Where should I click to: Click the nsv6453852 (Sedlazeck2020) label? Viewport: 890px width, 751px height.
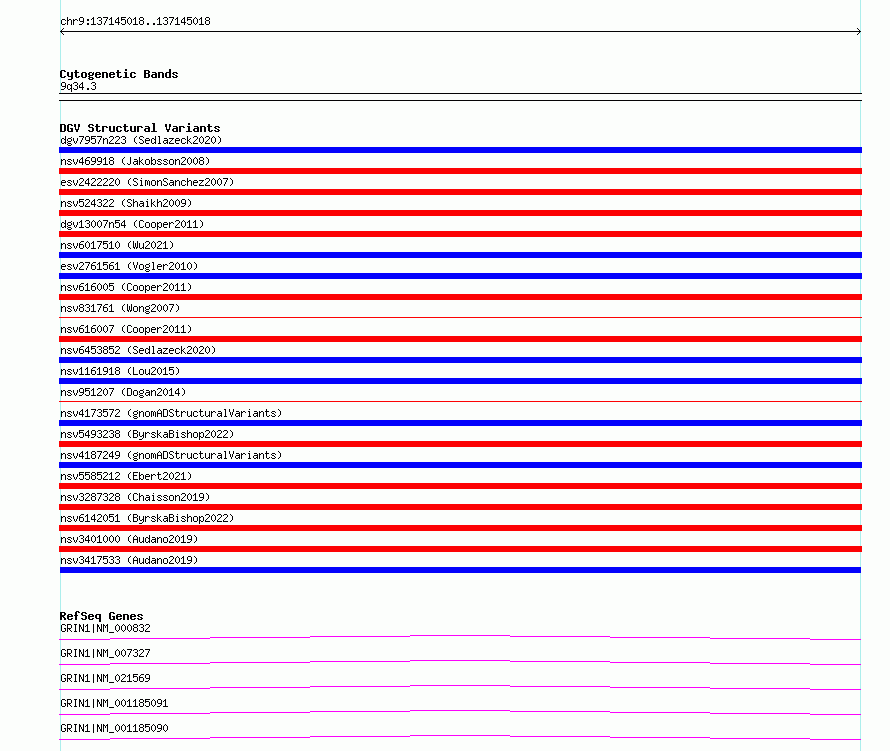(138, 350)
